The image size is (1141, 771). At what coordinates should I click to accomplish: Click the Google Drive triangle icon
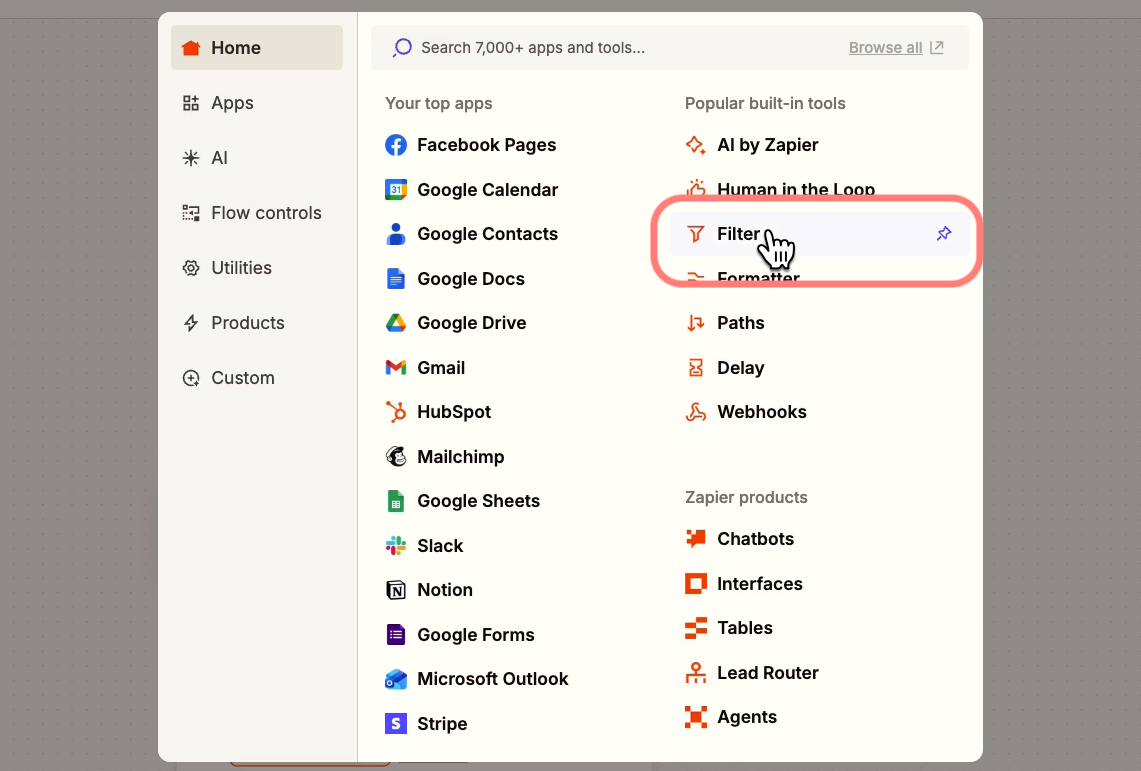[x=396, y=323]
